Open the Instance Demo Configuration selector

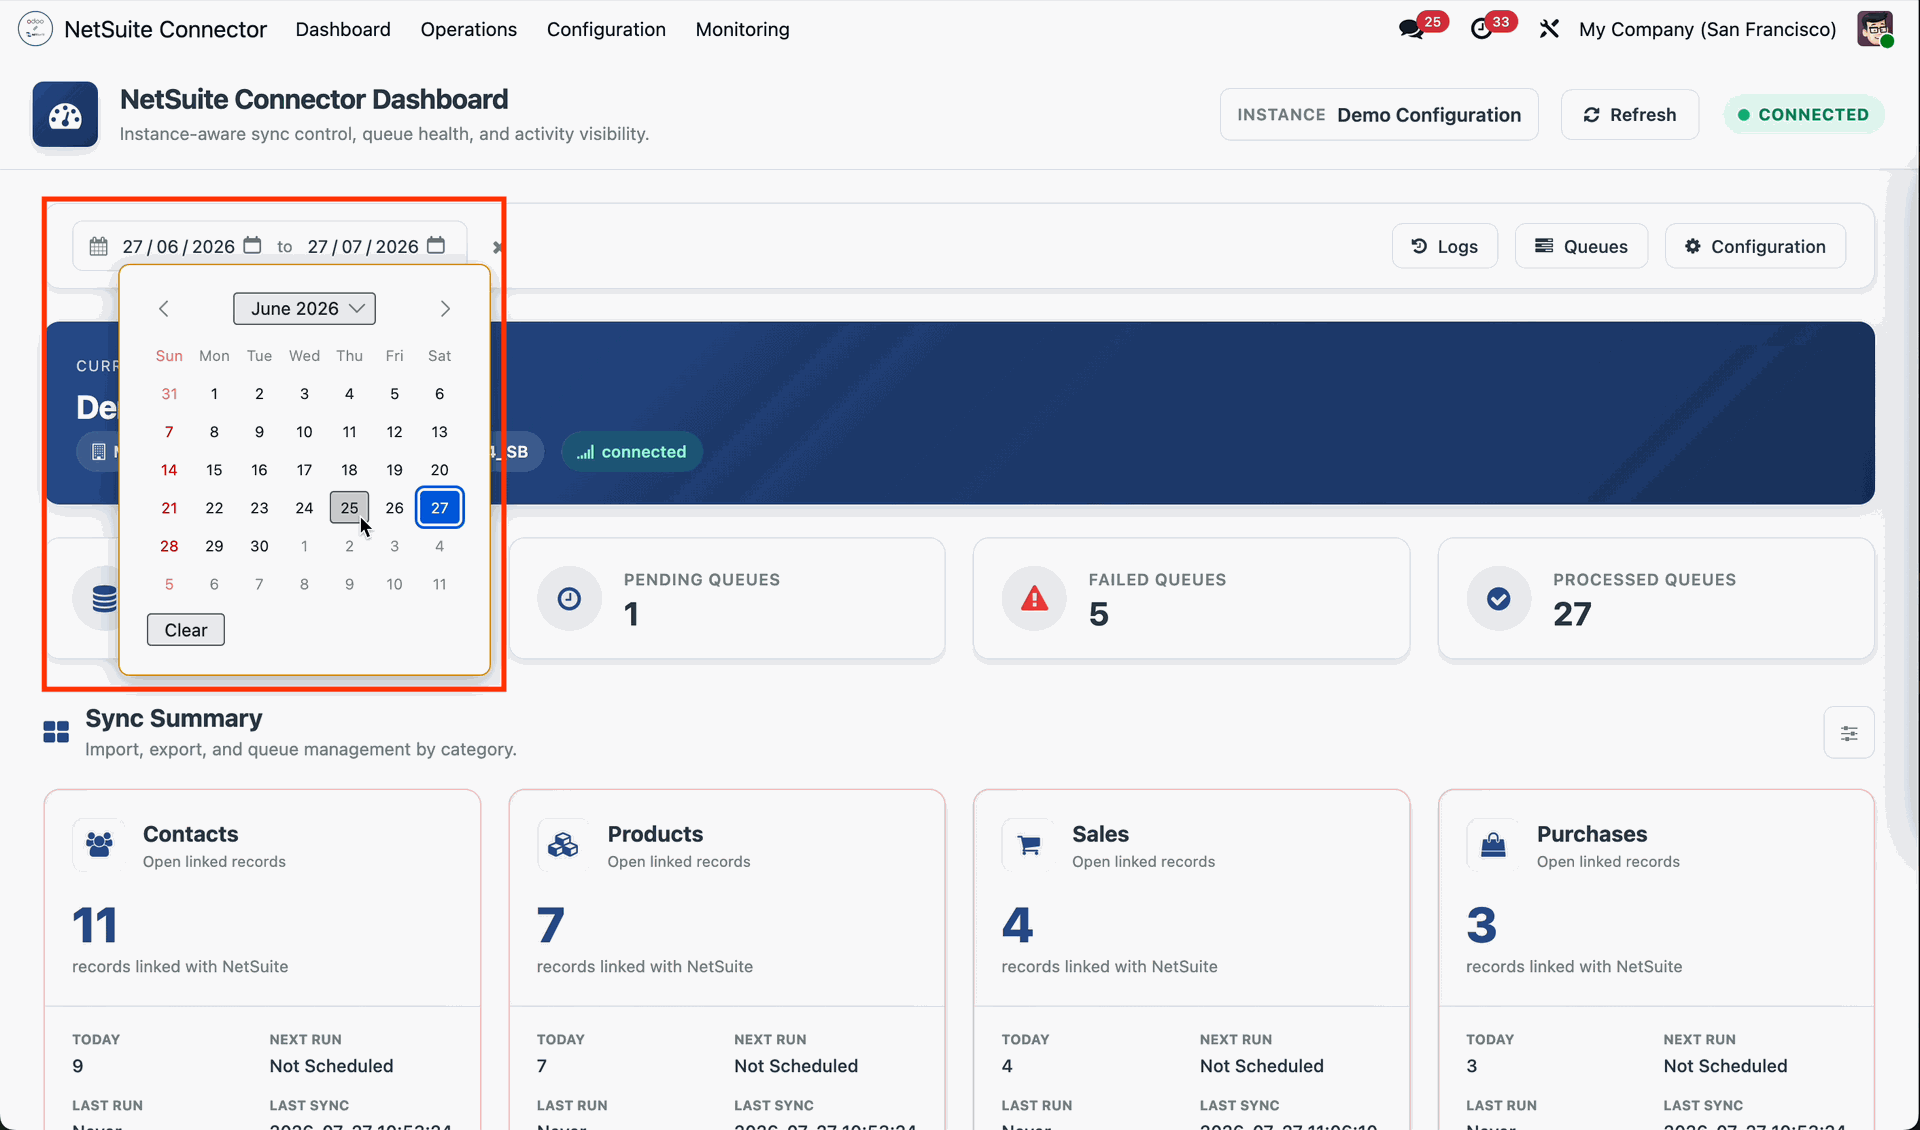[x=1379, y=115]
